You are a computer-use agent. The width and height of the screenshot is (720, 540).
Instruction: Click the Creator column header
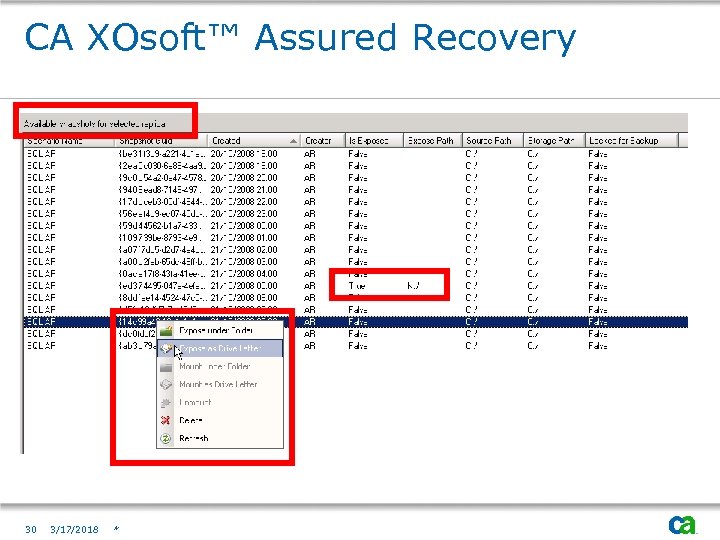(x=323, y=141)
